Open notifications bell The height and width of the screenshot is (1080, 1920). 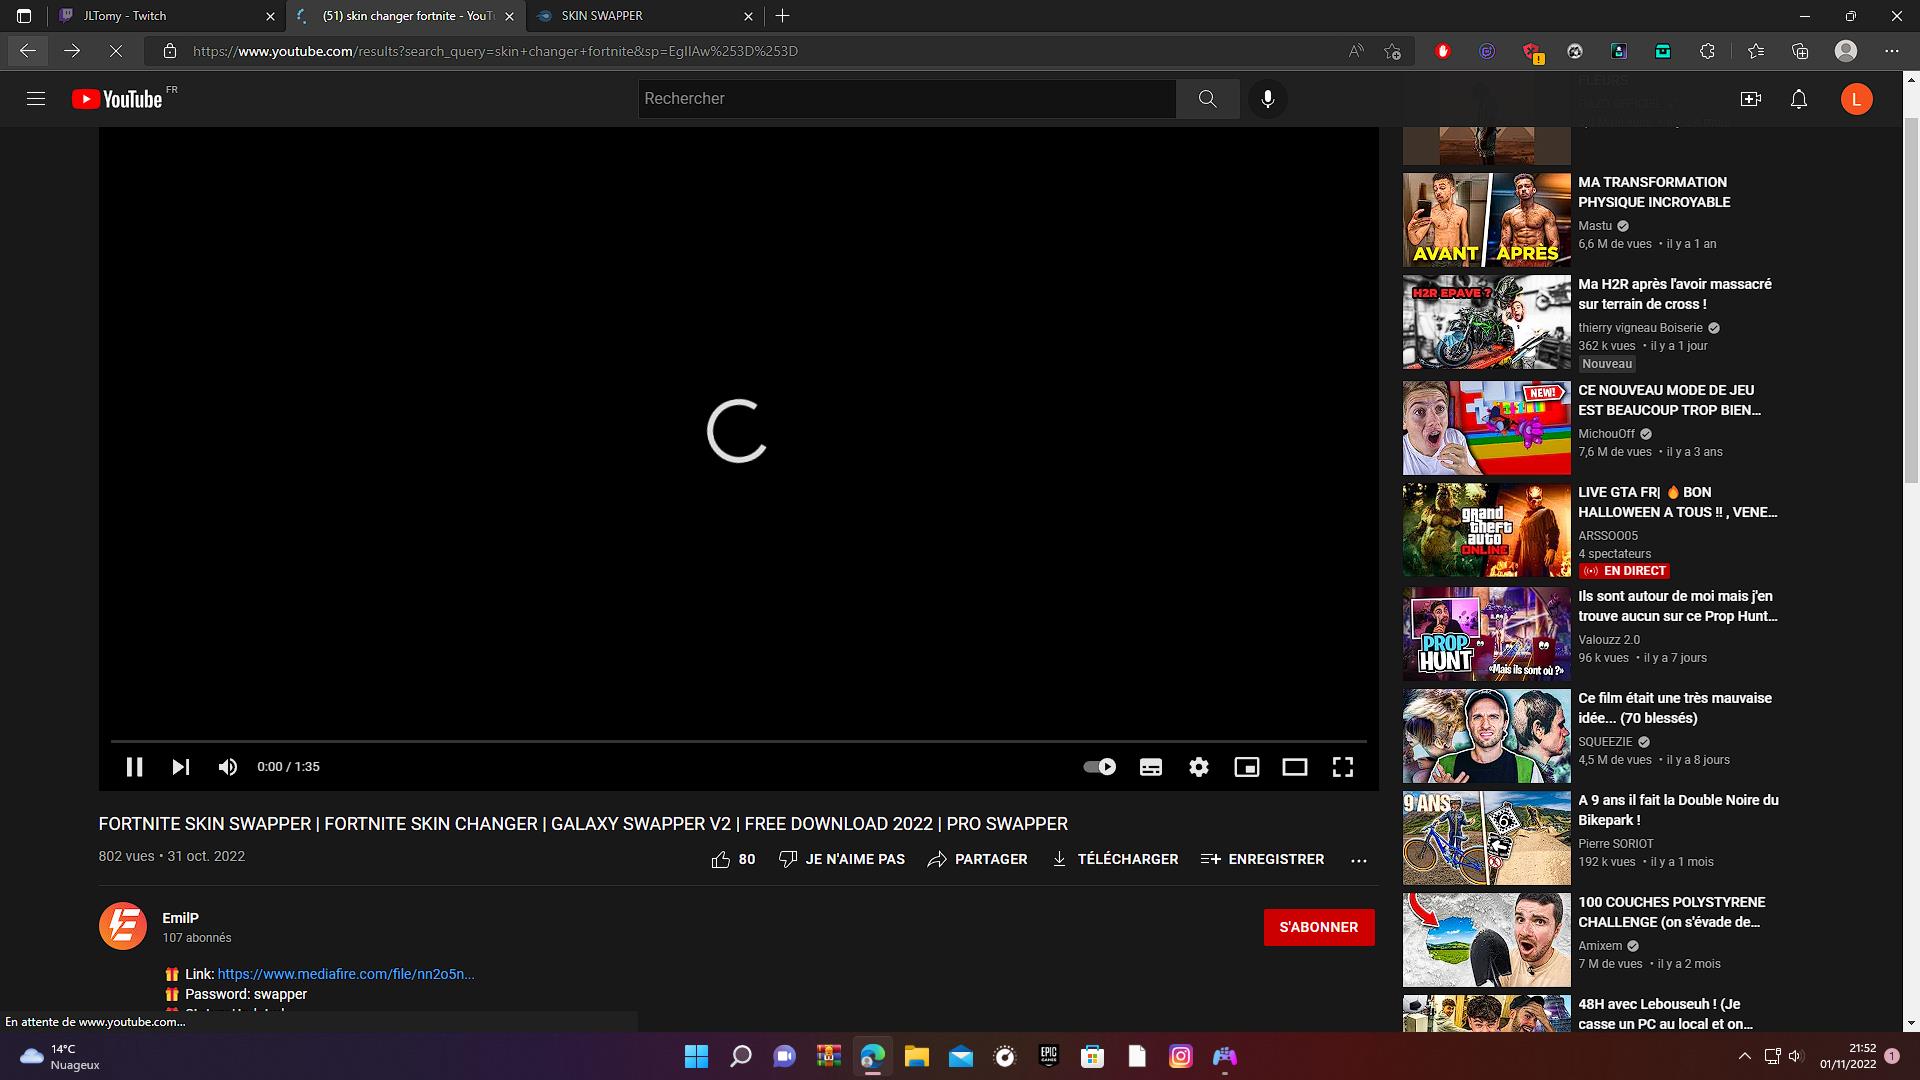coord(1799,99)
